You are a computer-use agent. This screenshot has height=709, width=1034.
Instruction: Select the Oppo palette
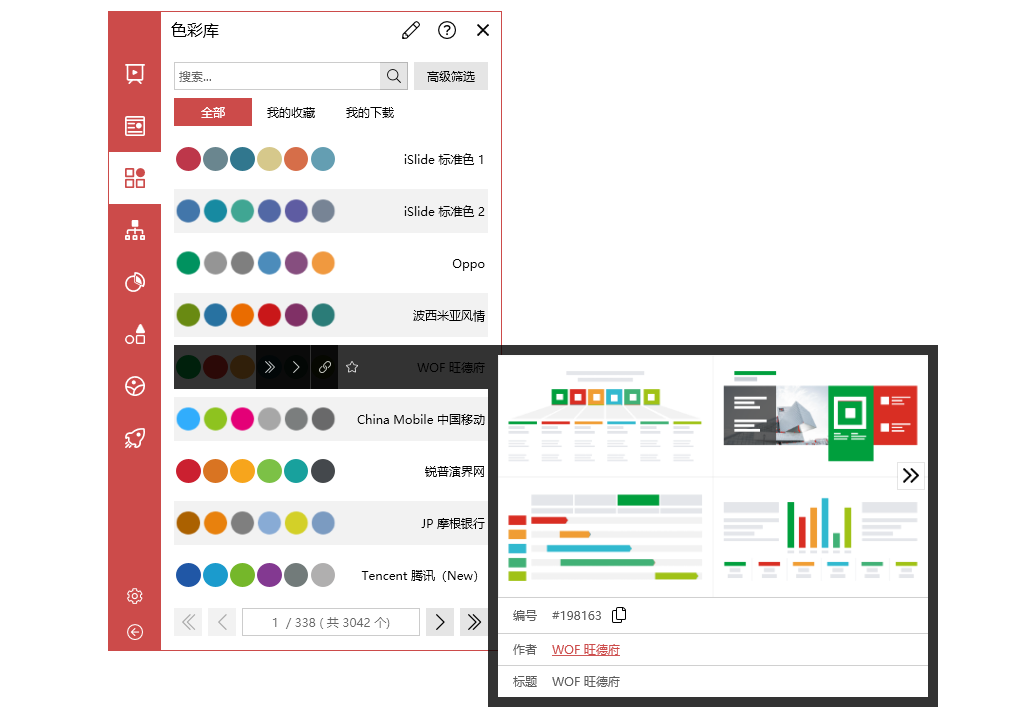(330, 263)
